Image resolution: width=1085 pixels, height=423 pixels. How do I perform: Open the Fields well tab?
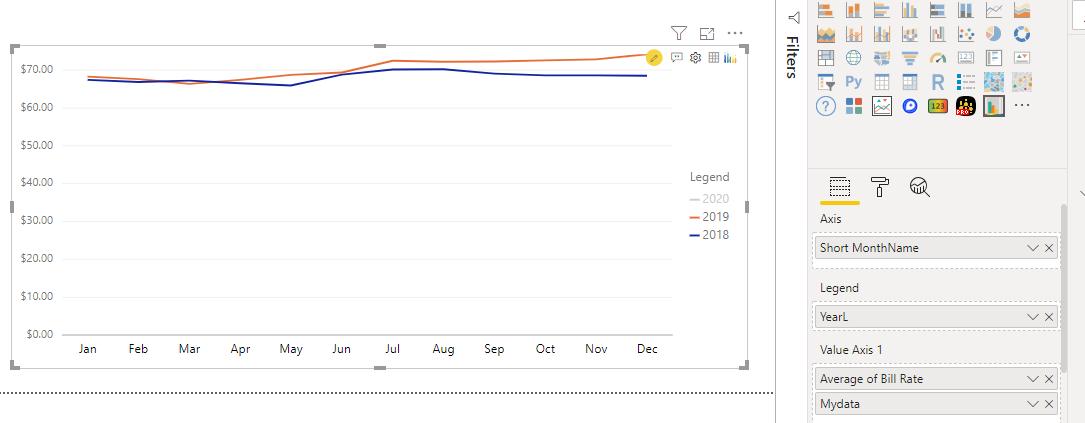839,188
